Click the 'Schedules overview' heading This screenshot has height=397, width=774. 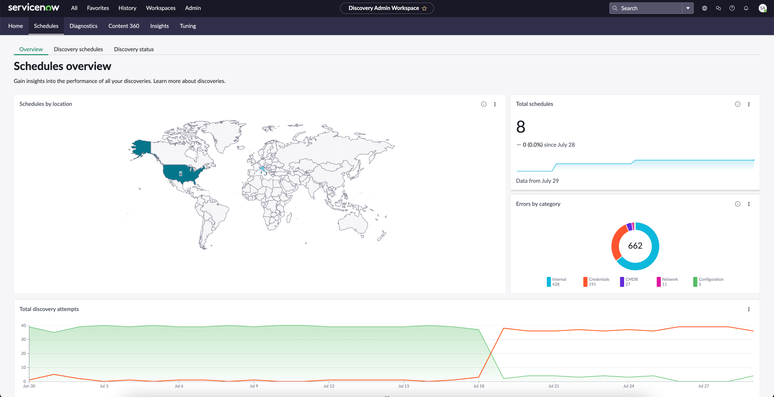tap(63, 66)
